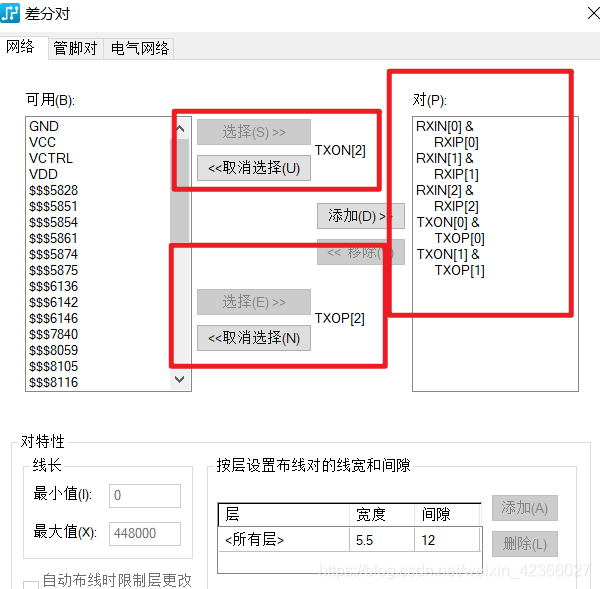600x589 pixels.
Task: Select net $$$7840
Action: point(54,334)
